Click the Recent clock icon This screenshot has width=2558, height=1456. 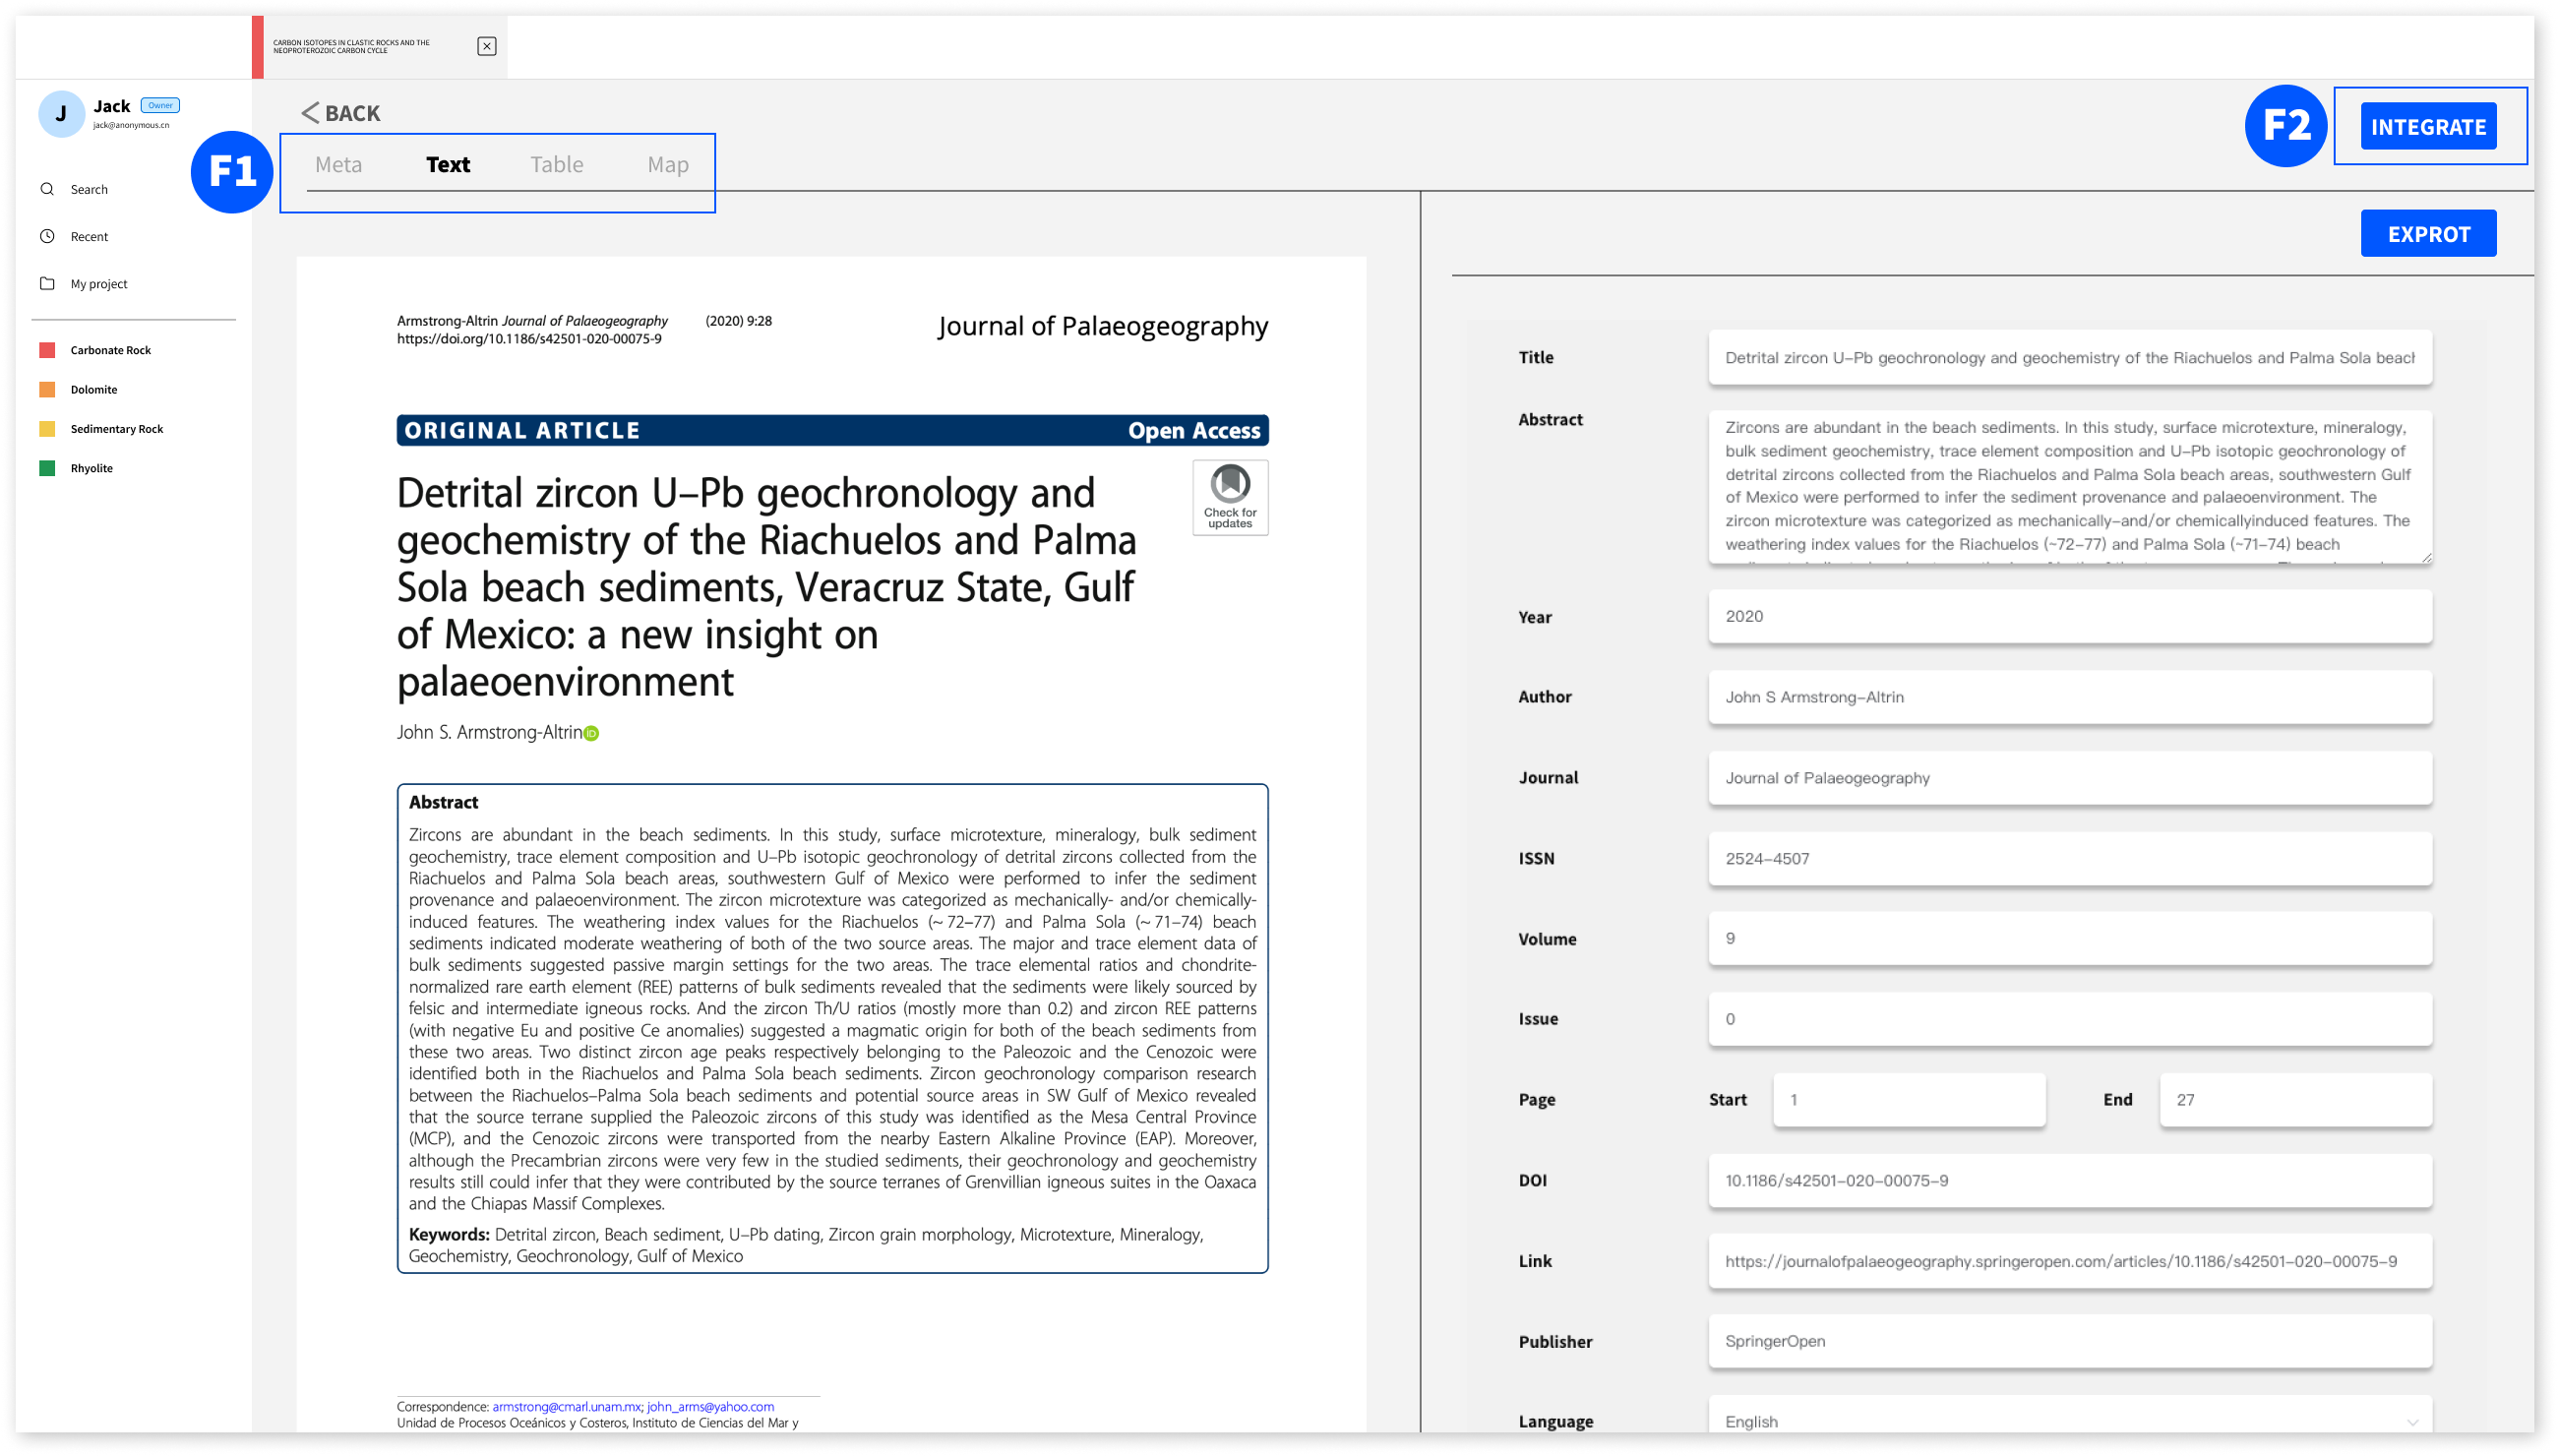pos(47,236)
